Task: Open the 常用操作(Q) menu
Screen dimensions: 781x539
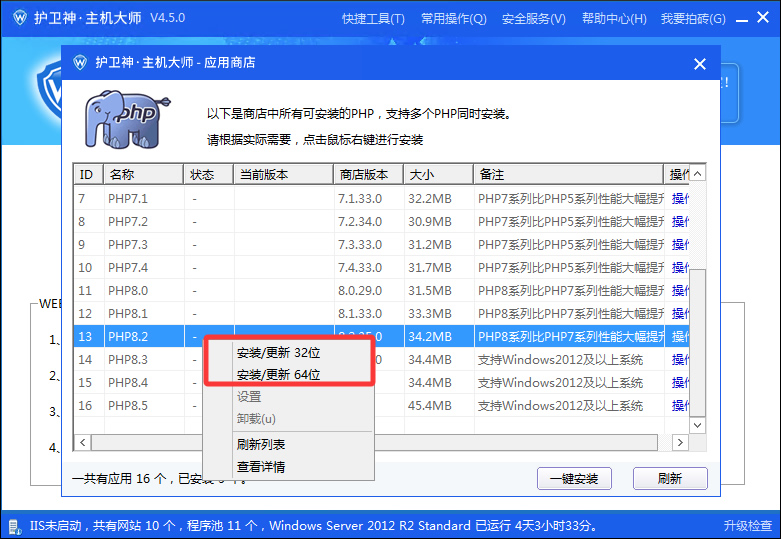Action: pos(454,19)
